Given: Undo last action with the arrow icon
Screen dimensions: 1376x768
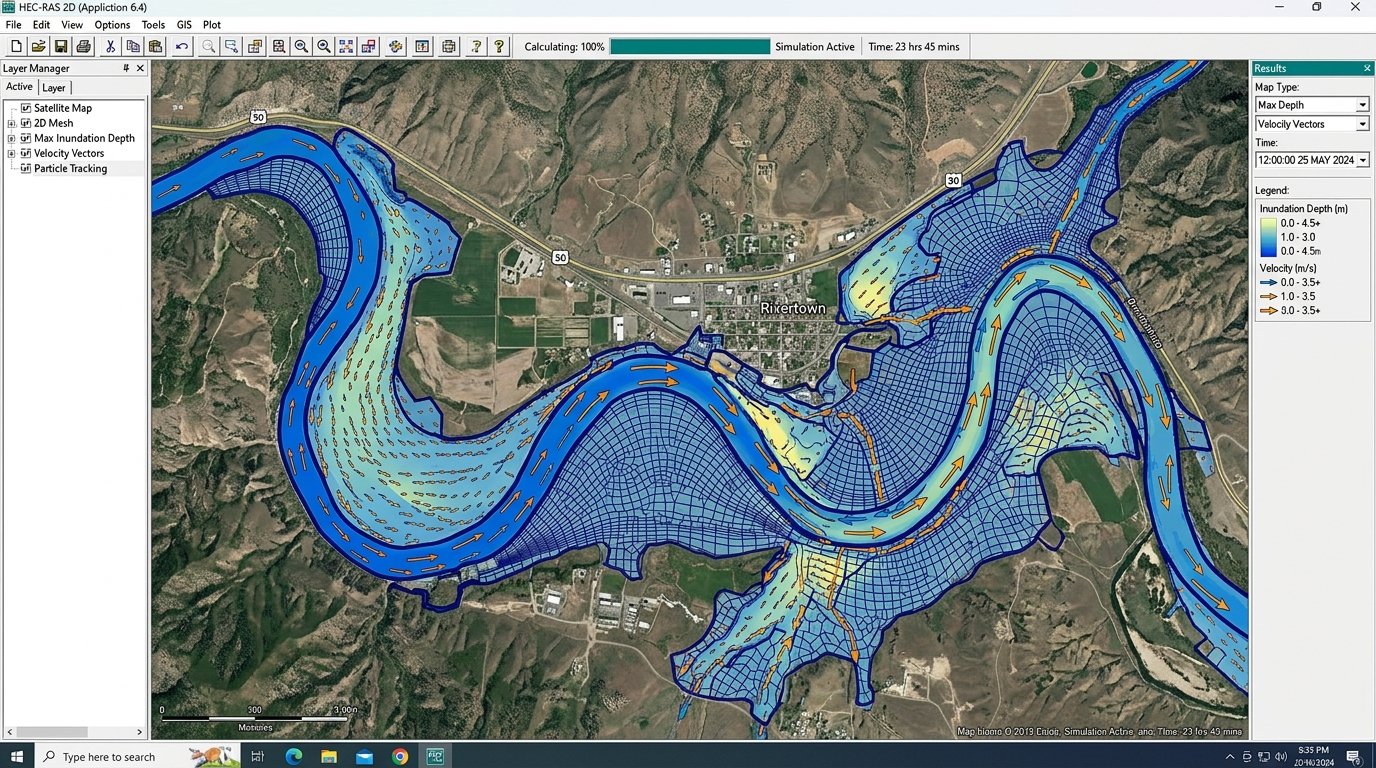Looking at the screenshot, I should click(x=182, y=46).
